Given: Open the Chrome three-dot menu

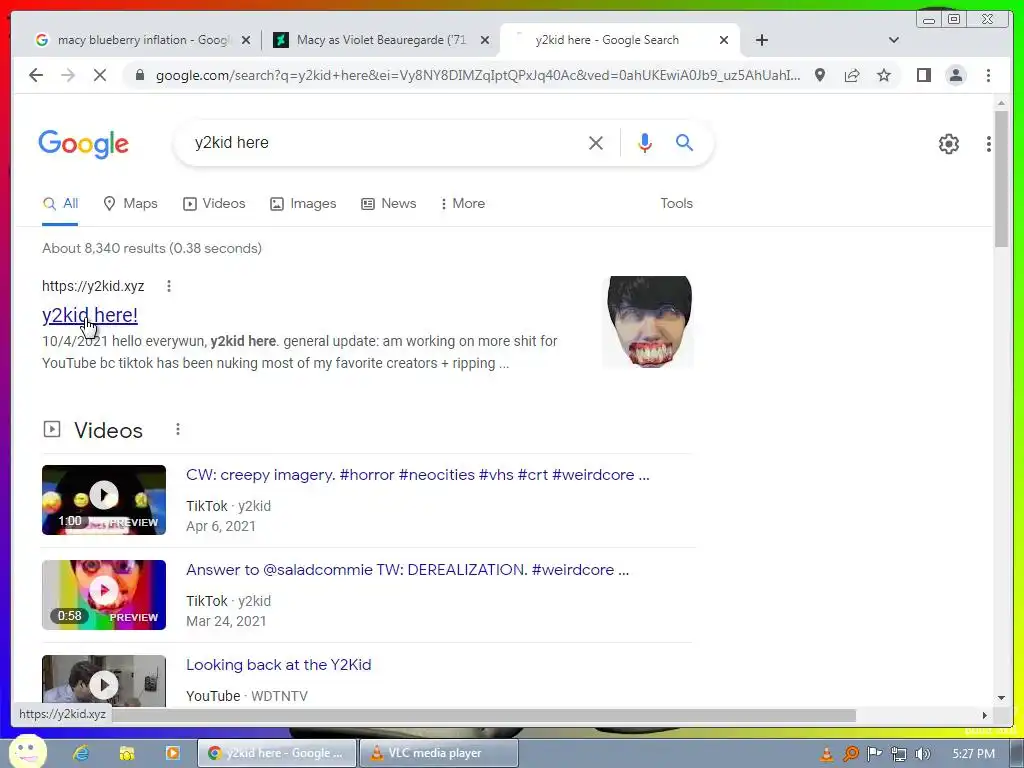Looking at the screenshot, I should click(x=988, y=75).
